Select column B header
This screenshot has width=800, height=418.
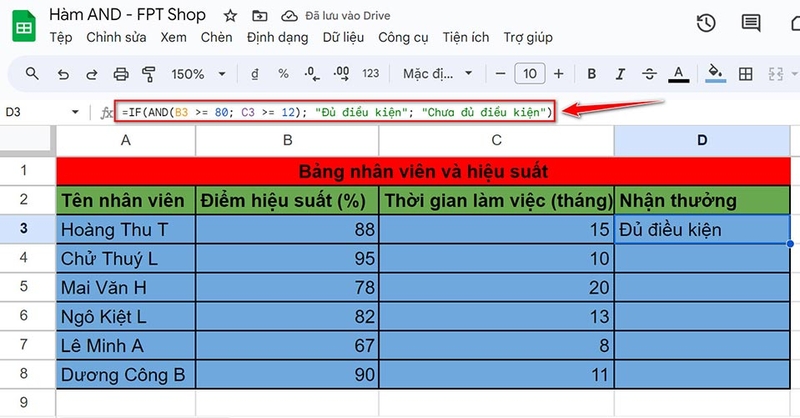click(x=287, y=140)
